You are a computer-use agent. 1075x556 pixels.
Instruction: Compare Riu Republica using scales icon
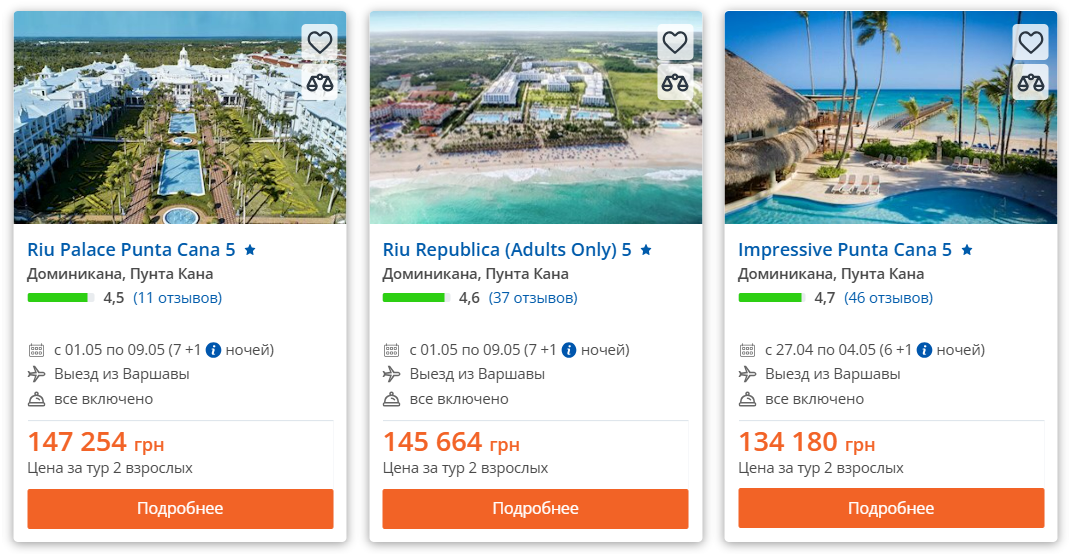(675, 82)
